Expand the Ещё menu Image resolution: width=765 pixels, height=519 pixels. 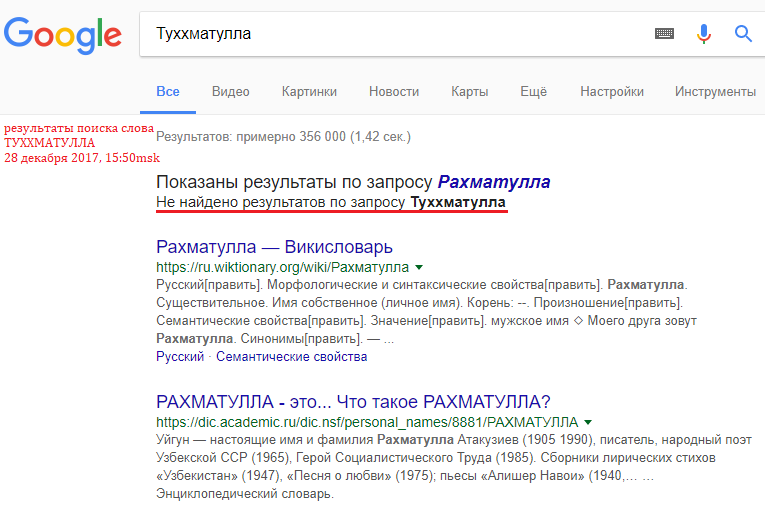tap(533, 92)
